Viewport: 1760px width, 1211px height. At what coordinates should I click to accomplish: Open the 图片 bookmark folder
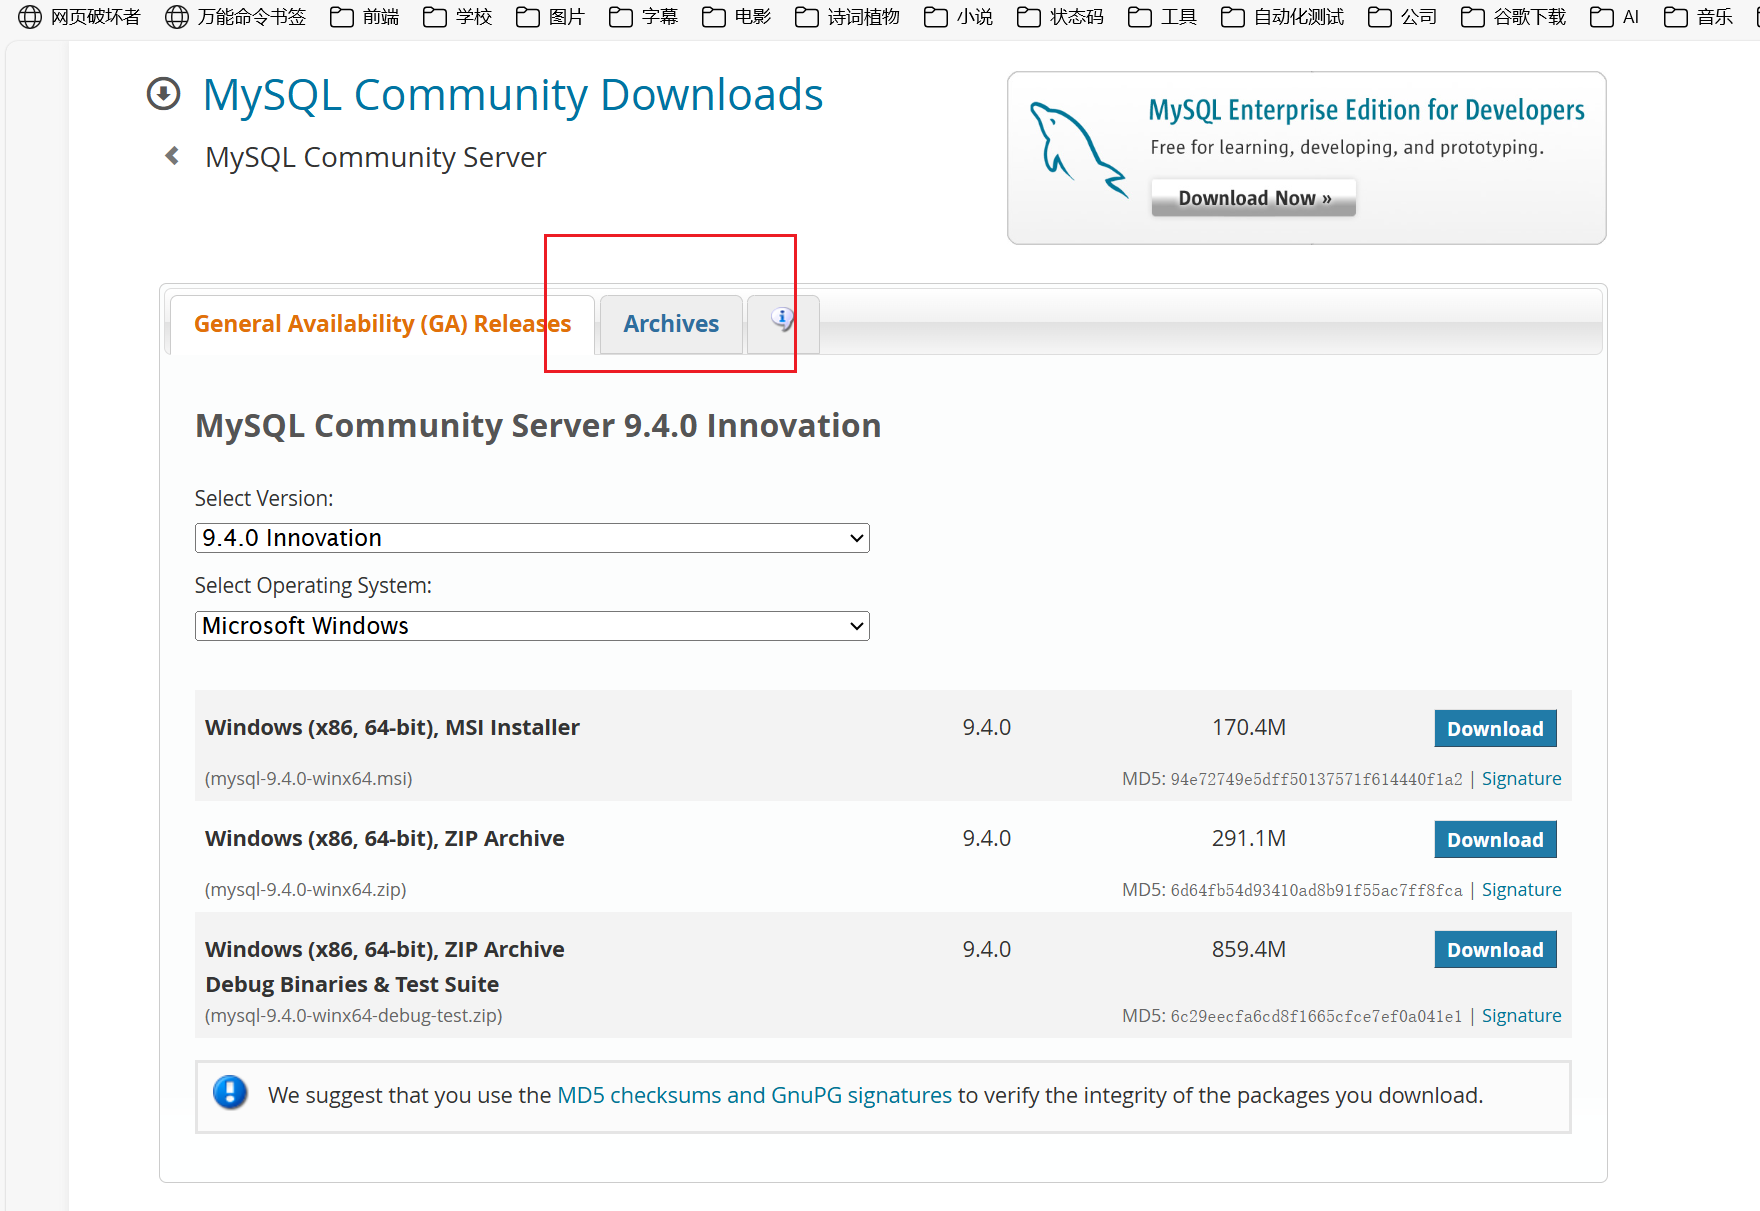click(551, 17)
